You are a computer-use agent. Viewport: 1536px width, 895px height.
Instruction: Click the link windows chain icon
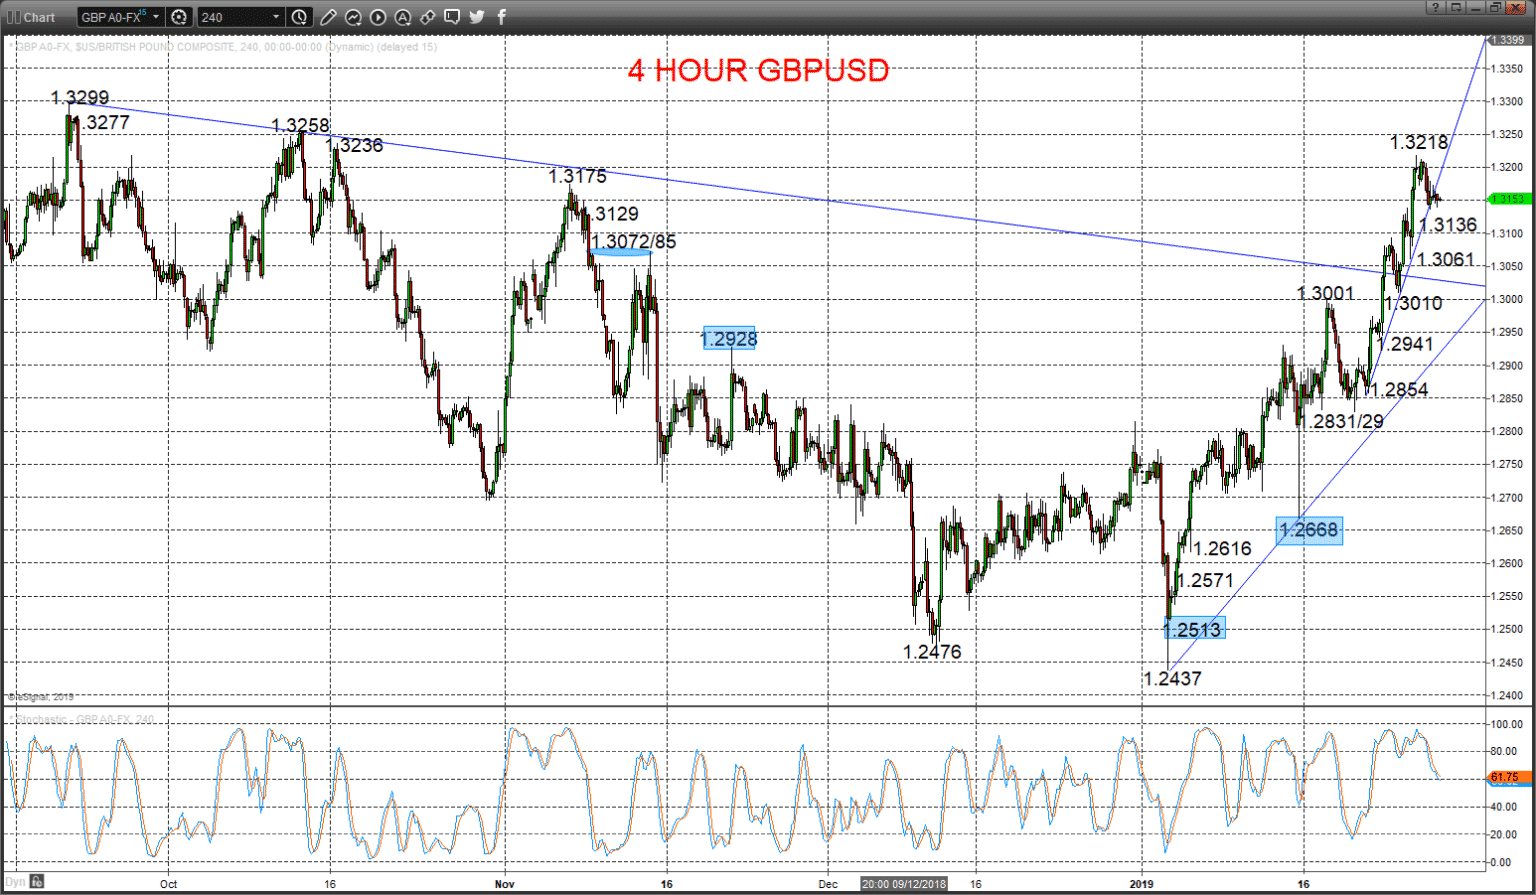427,17
